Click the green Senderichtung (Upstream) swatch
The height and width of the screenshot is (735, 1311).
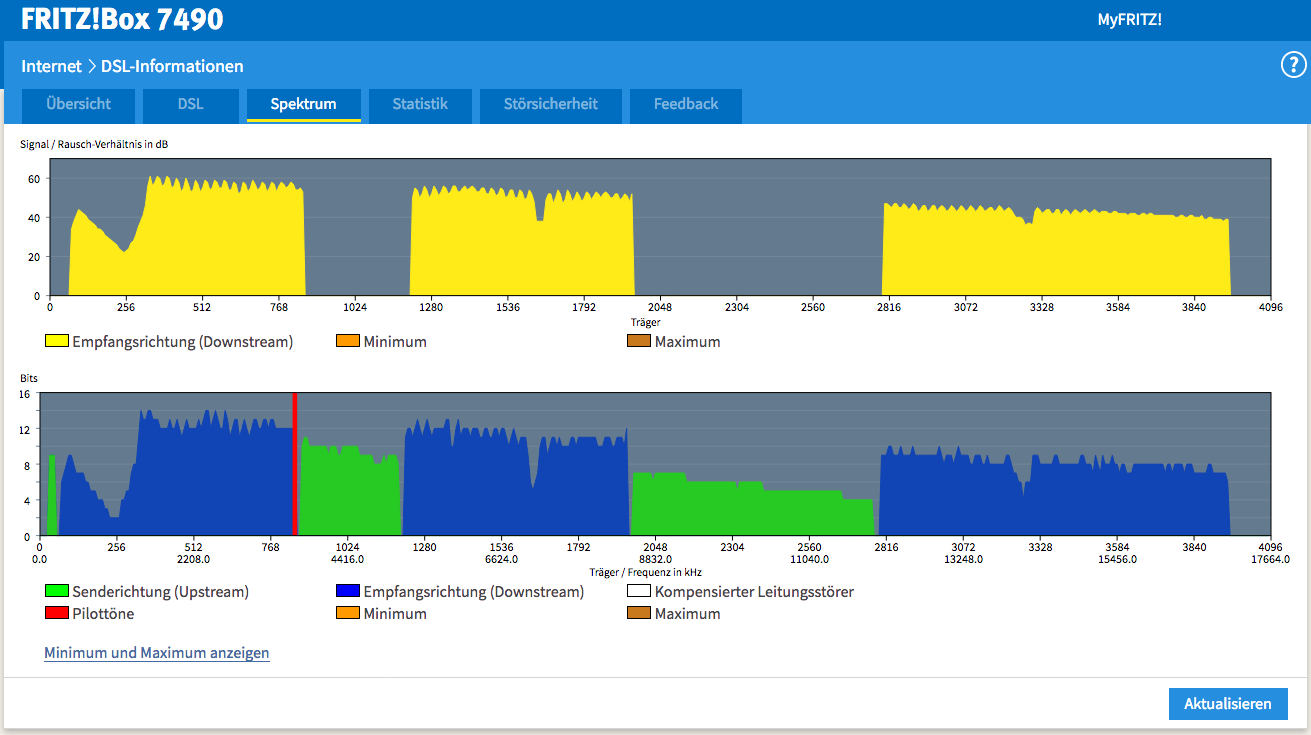point(56,591)
